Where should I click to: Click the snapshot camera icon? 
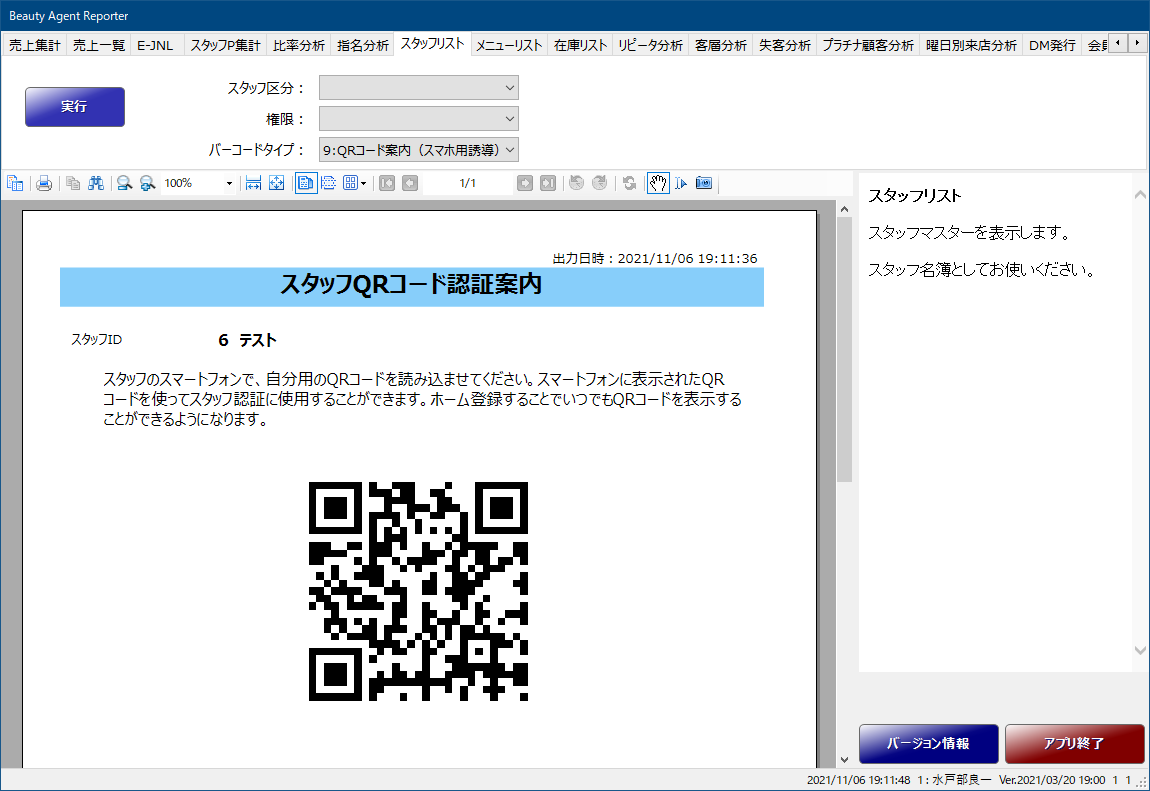click(x=704, y=183)
